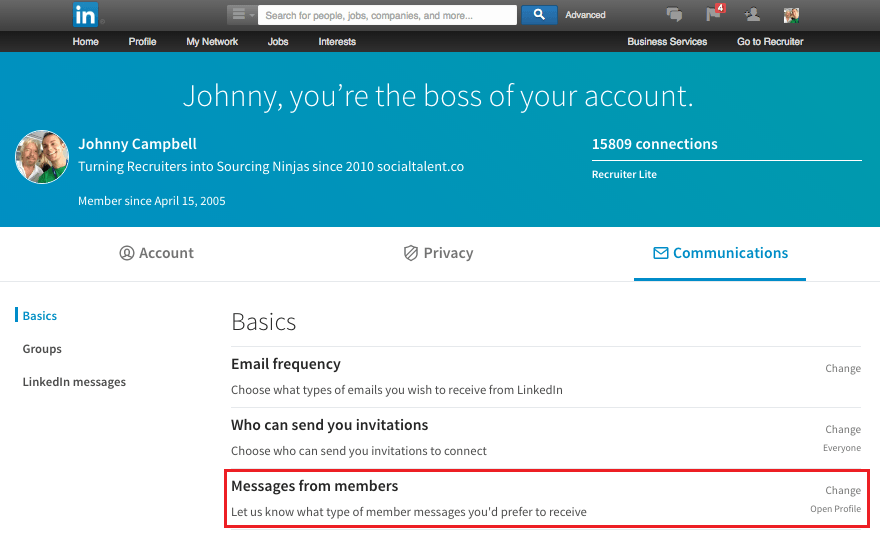Open the add connections person icon
The height and width of the screenshot is (543, 880).
point(752,15)
